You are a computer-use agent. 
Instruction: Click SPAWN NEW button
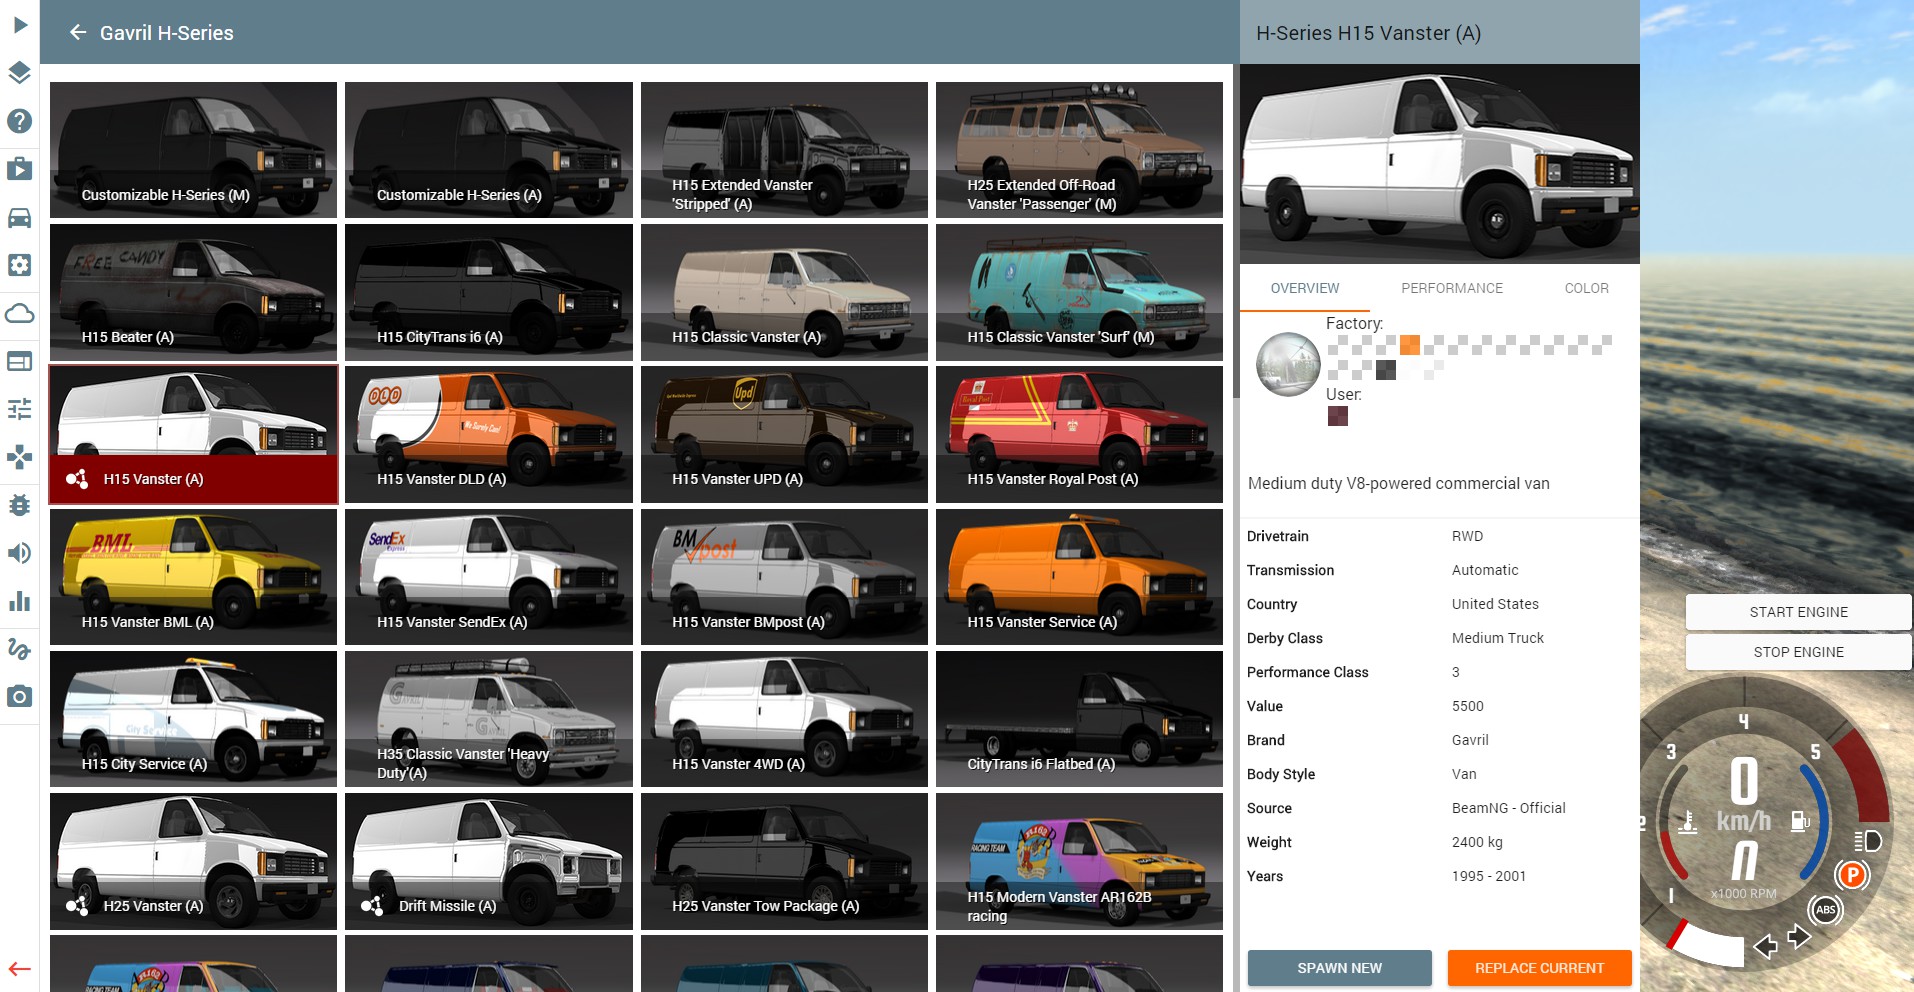click(x=1339, y=968)
